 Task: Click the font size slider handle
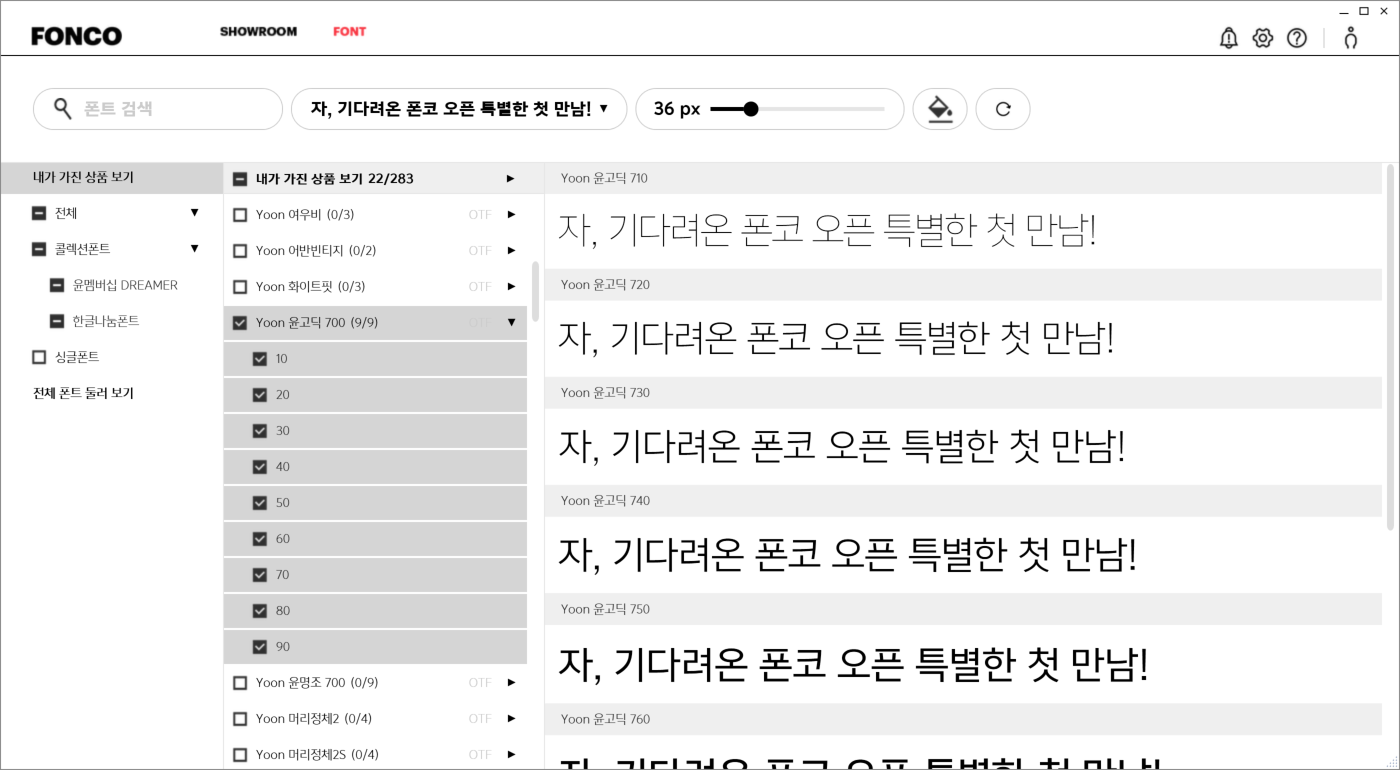(x=751, y=109)
